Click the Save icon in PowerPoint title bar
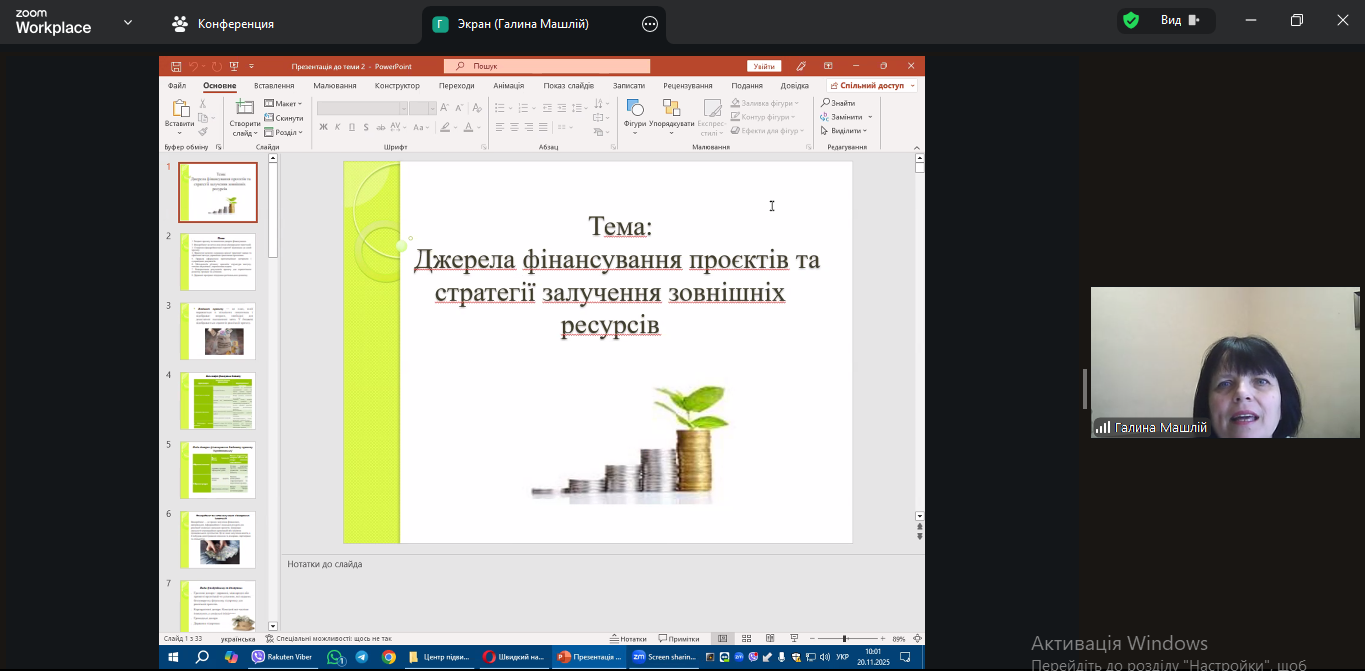Image resolution: width=1365 pixels, height=671 pixels. coord(176,66)
